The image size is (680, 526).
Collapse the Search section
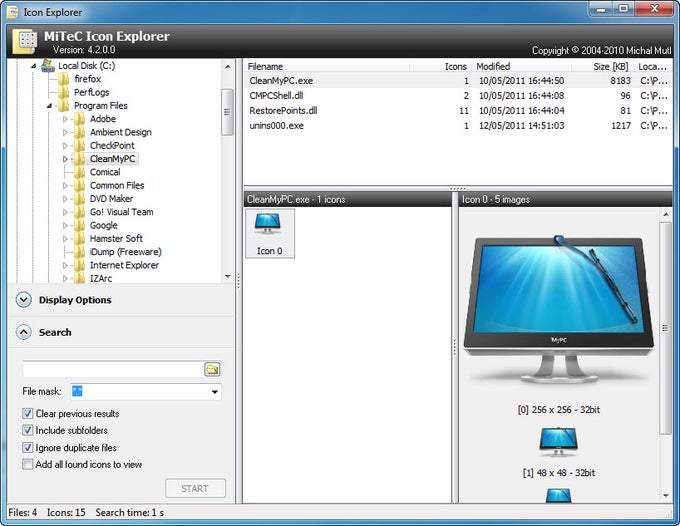[23, 332]
